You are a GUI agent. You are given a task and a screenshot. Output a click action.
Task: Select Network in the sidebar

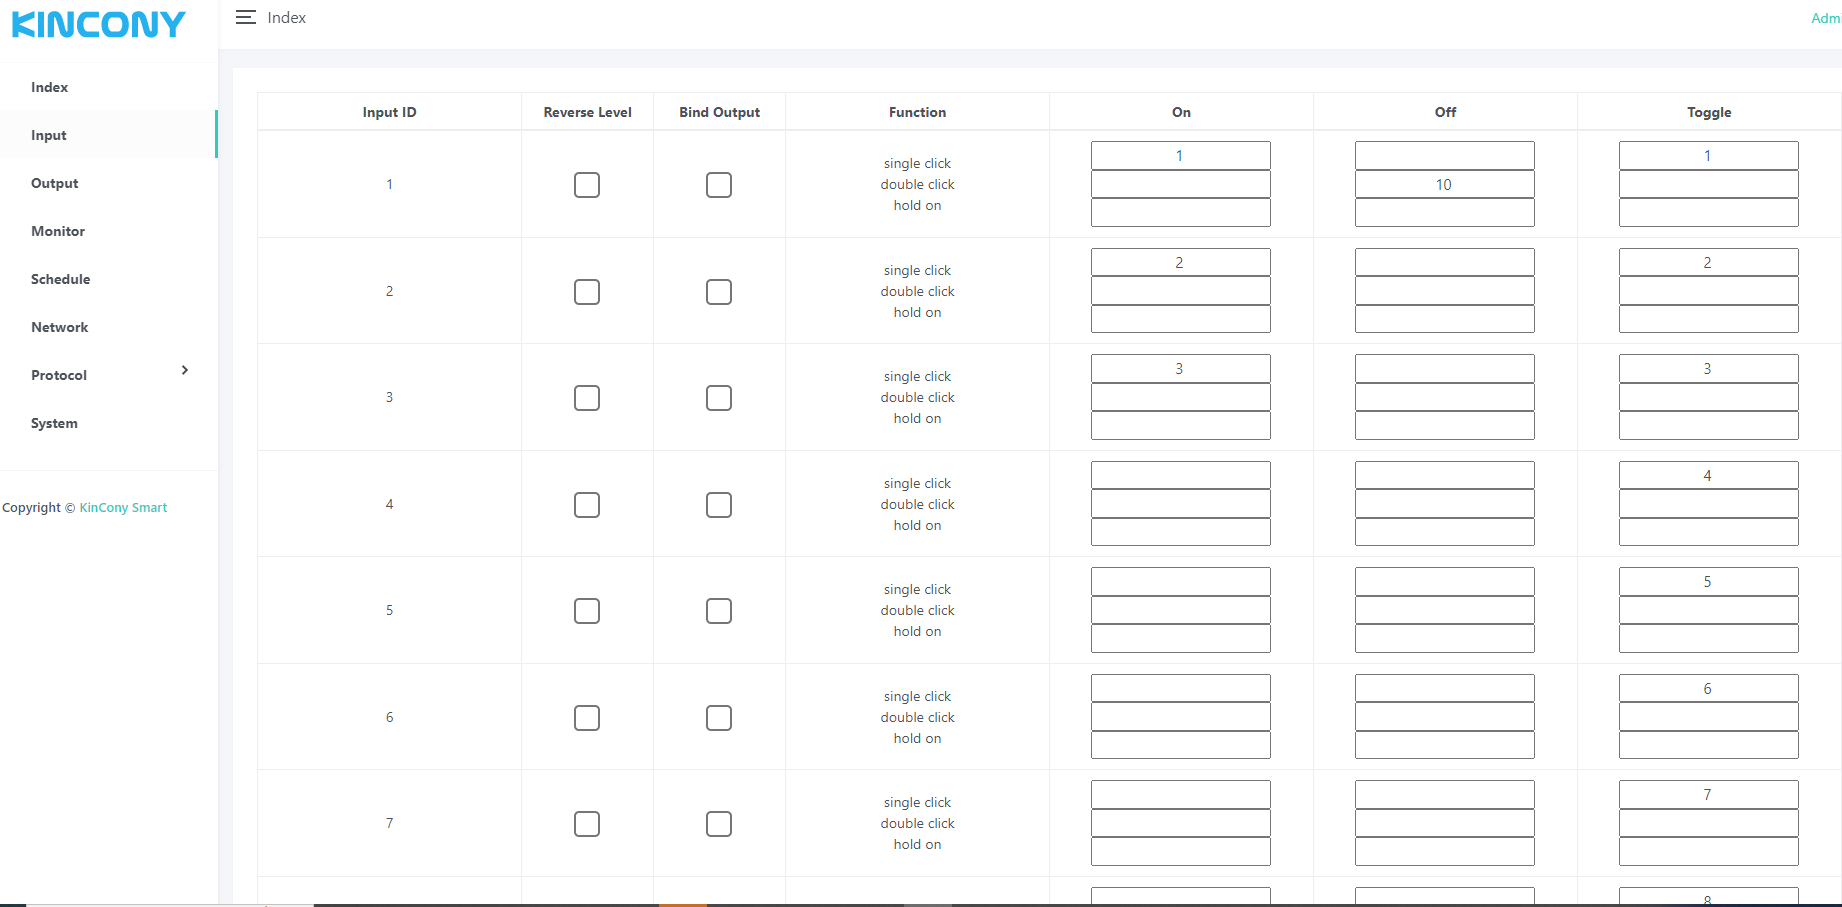(59, 327)
